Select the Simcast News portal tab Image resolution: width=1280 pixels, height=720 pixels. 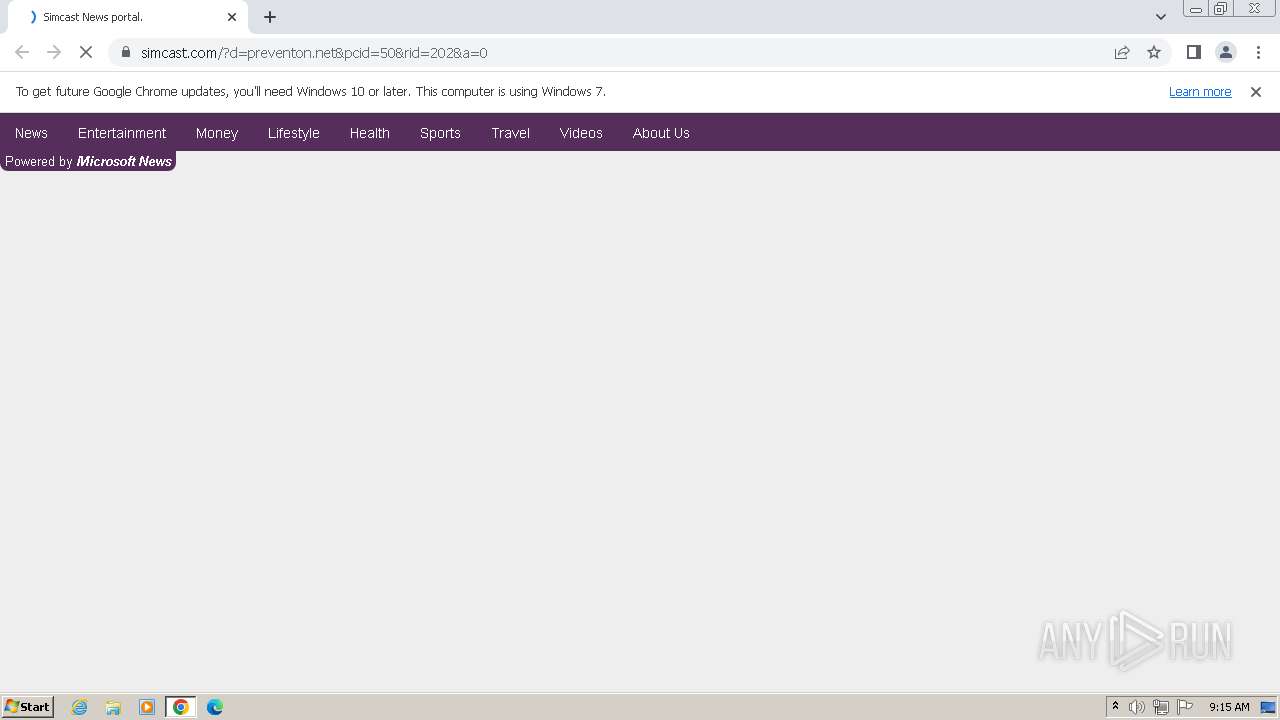(126, 17)
